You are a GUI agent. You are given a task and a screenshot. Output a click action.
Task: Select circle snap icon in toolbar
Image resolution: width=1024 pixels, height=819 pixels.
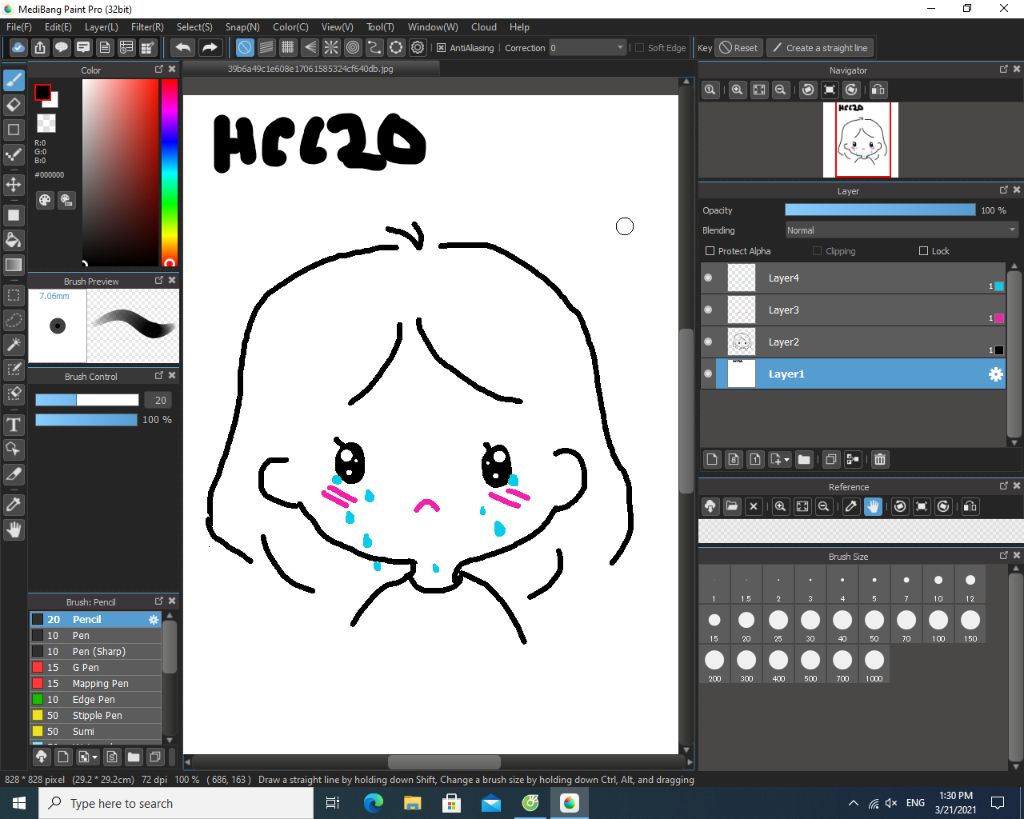pos(353,48)
